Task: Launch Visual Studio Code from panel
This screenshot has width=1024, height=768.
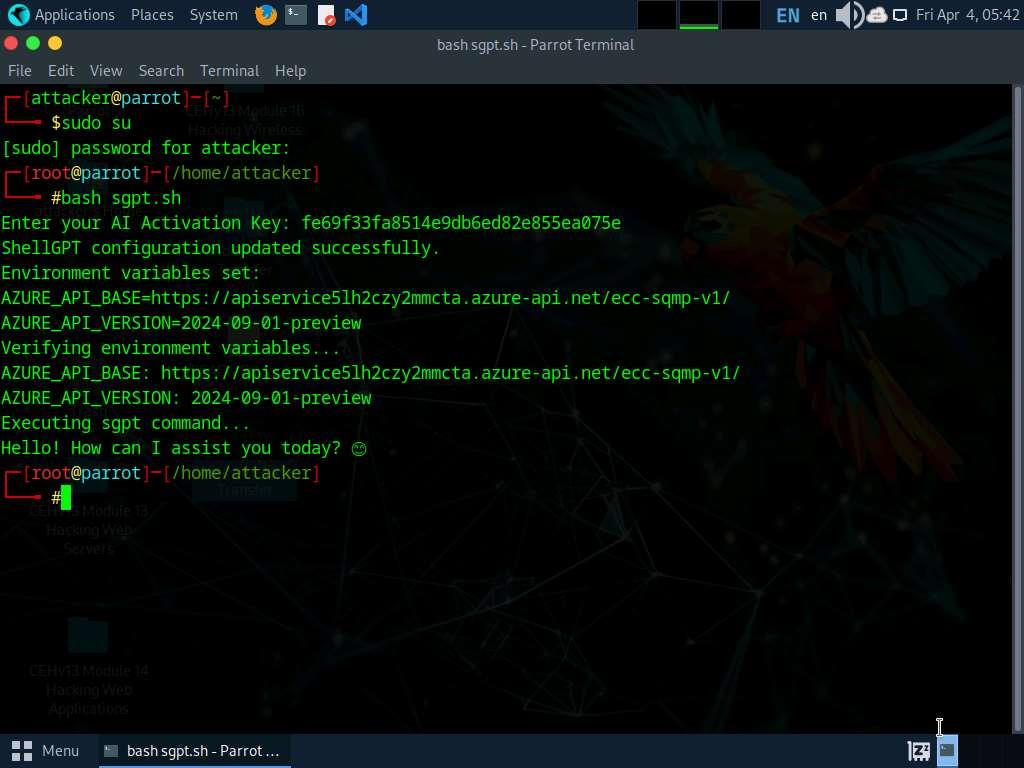Action: [x=355, y=15]
